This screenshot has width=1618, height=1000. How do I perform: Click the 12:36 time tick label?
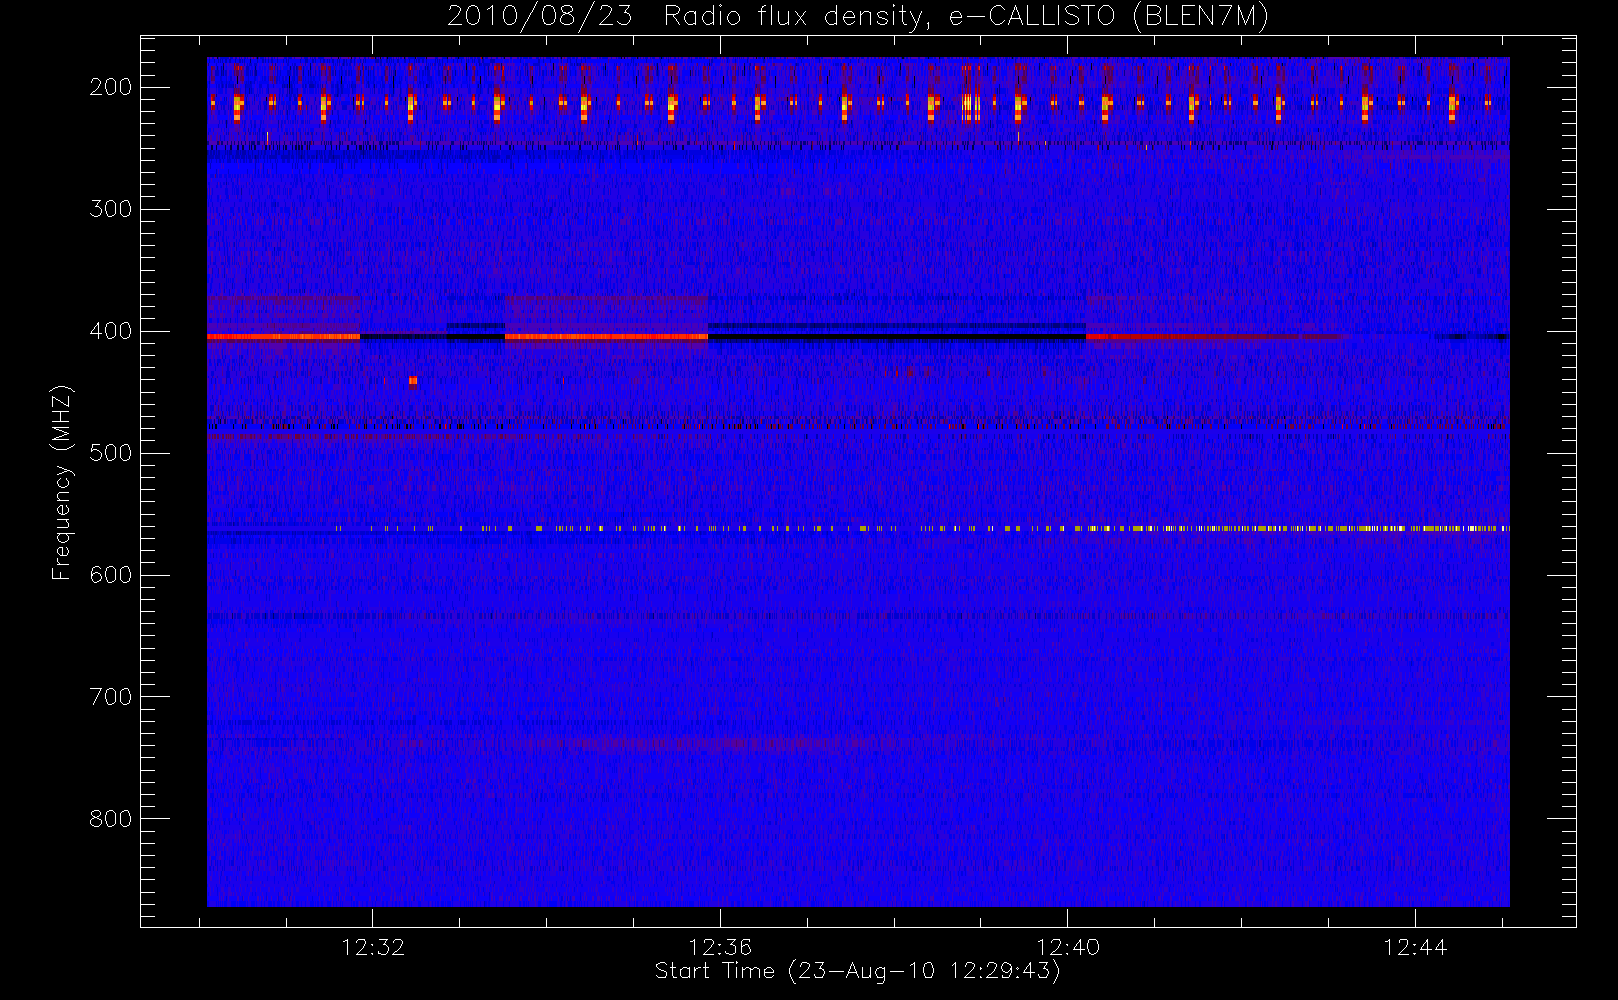click(x=720, y=947)
